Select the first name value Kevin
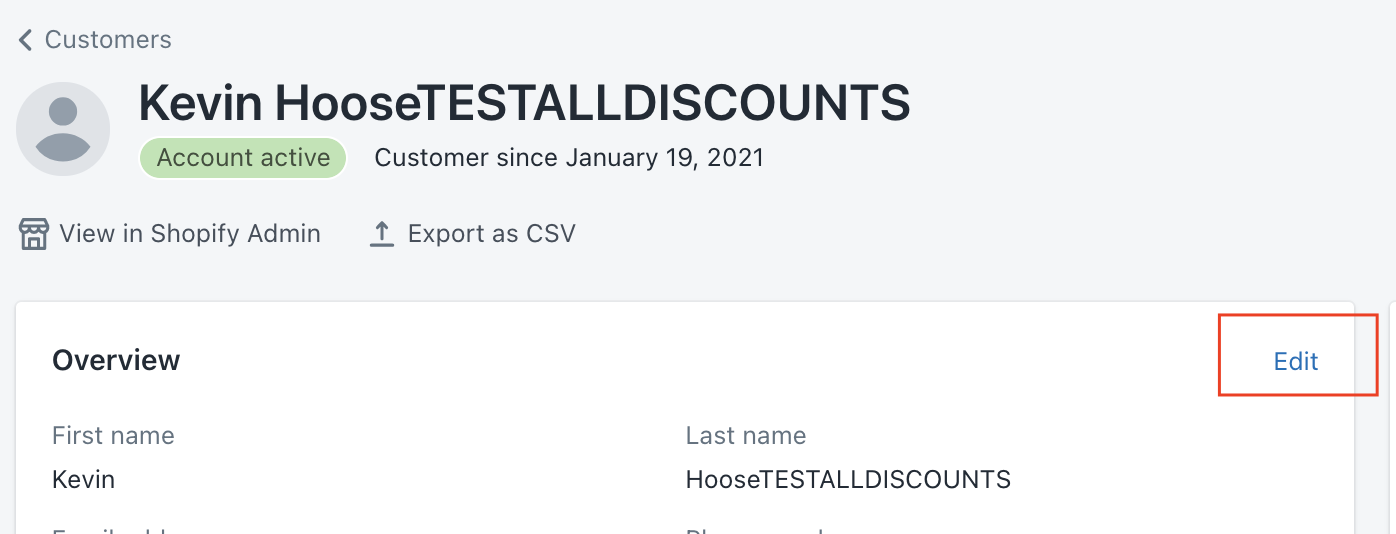This screenshot has width=1396, height=534. 83,479
